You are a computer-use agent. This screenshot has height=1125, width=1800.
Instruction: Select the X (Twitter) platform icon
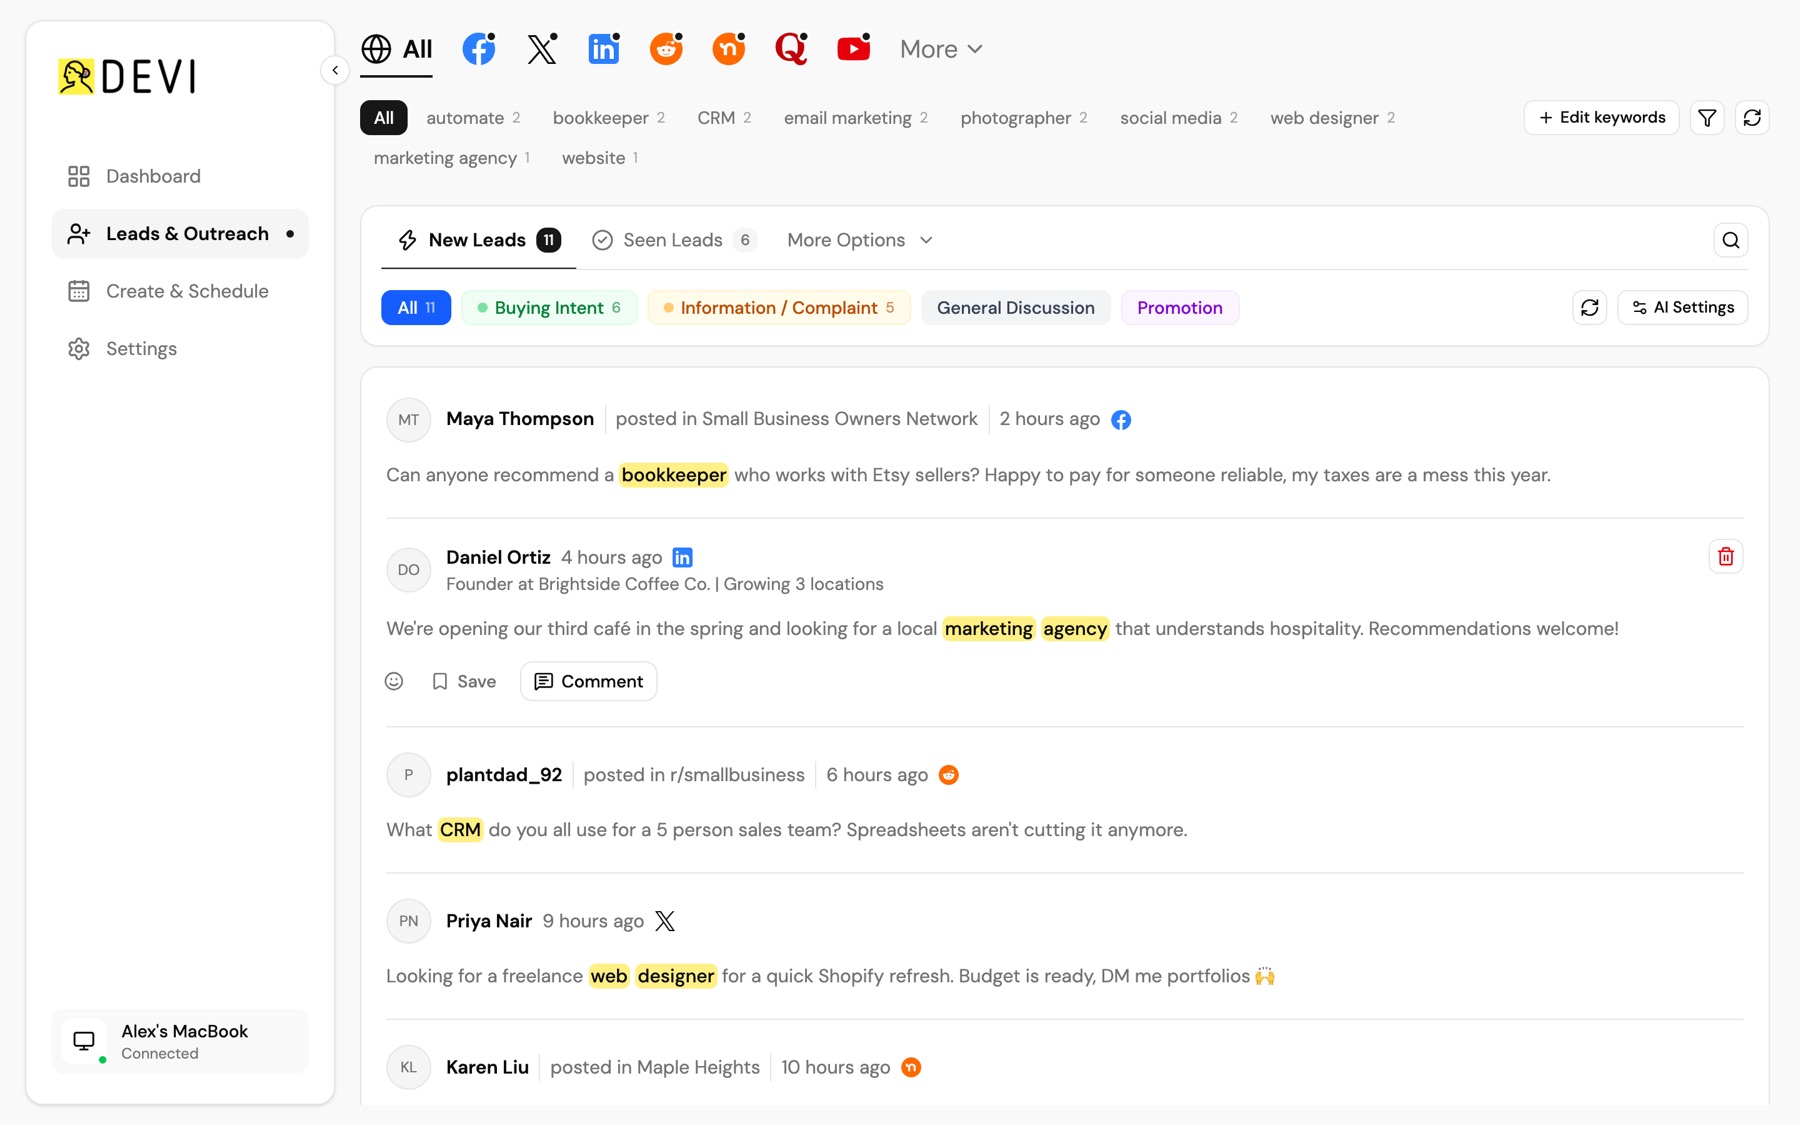coord(541,49)
